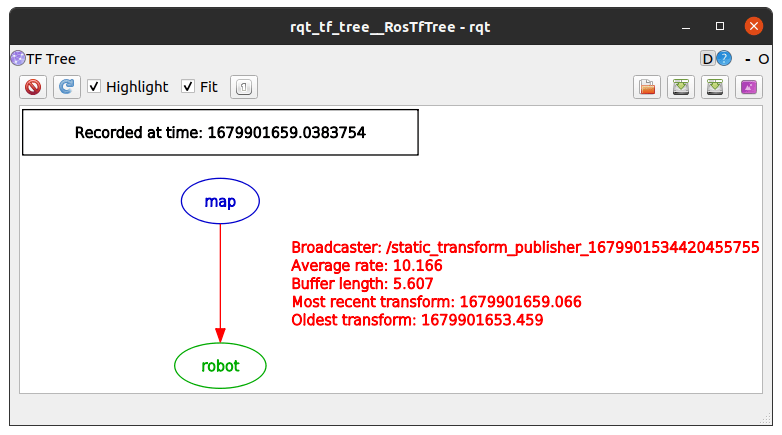Screen dimensions: 782x435
Task: Refresh the TF tree view
Action: click(x=67, y=87)
